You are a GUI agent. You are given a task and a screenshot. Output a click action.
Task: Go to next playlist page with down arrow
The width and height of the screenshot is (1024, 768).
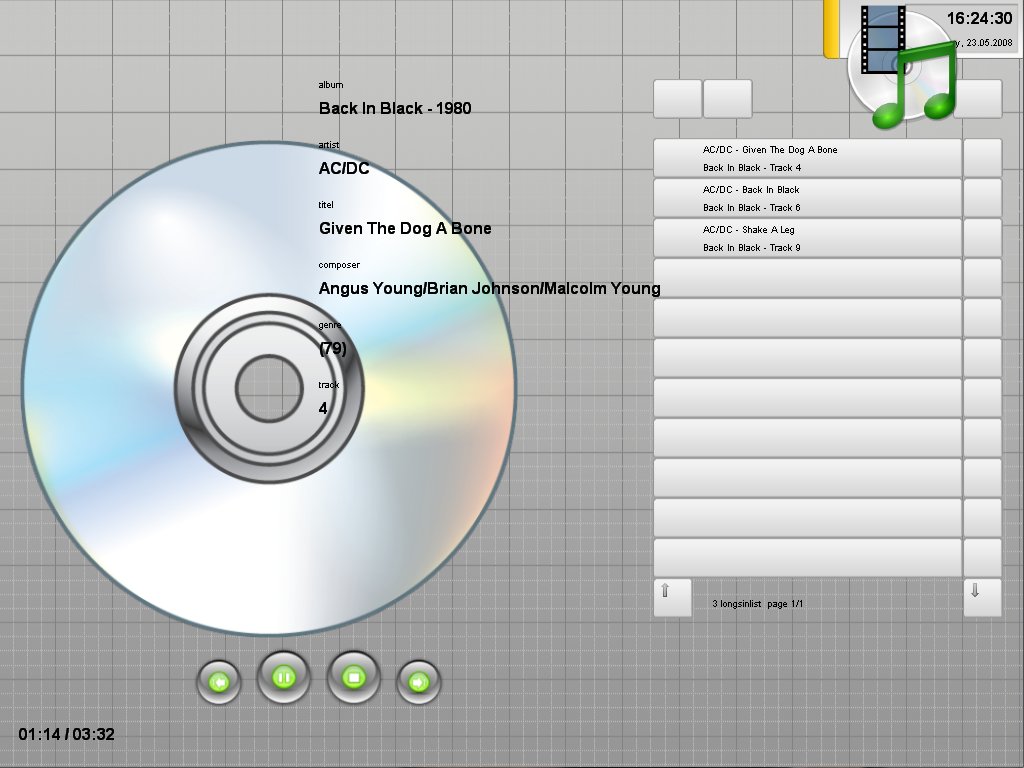pos(982,597)
